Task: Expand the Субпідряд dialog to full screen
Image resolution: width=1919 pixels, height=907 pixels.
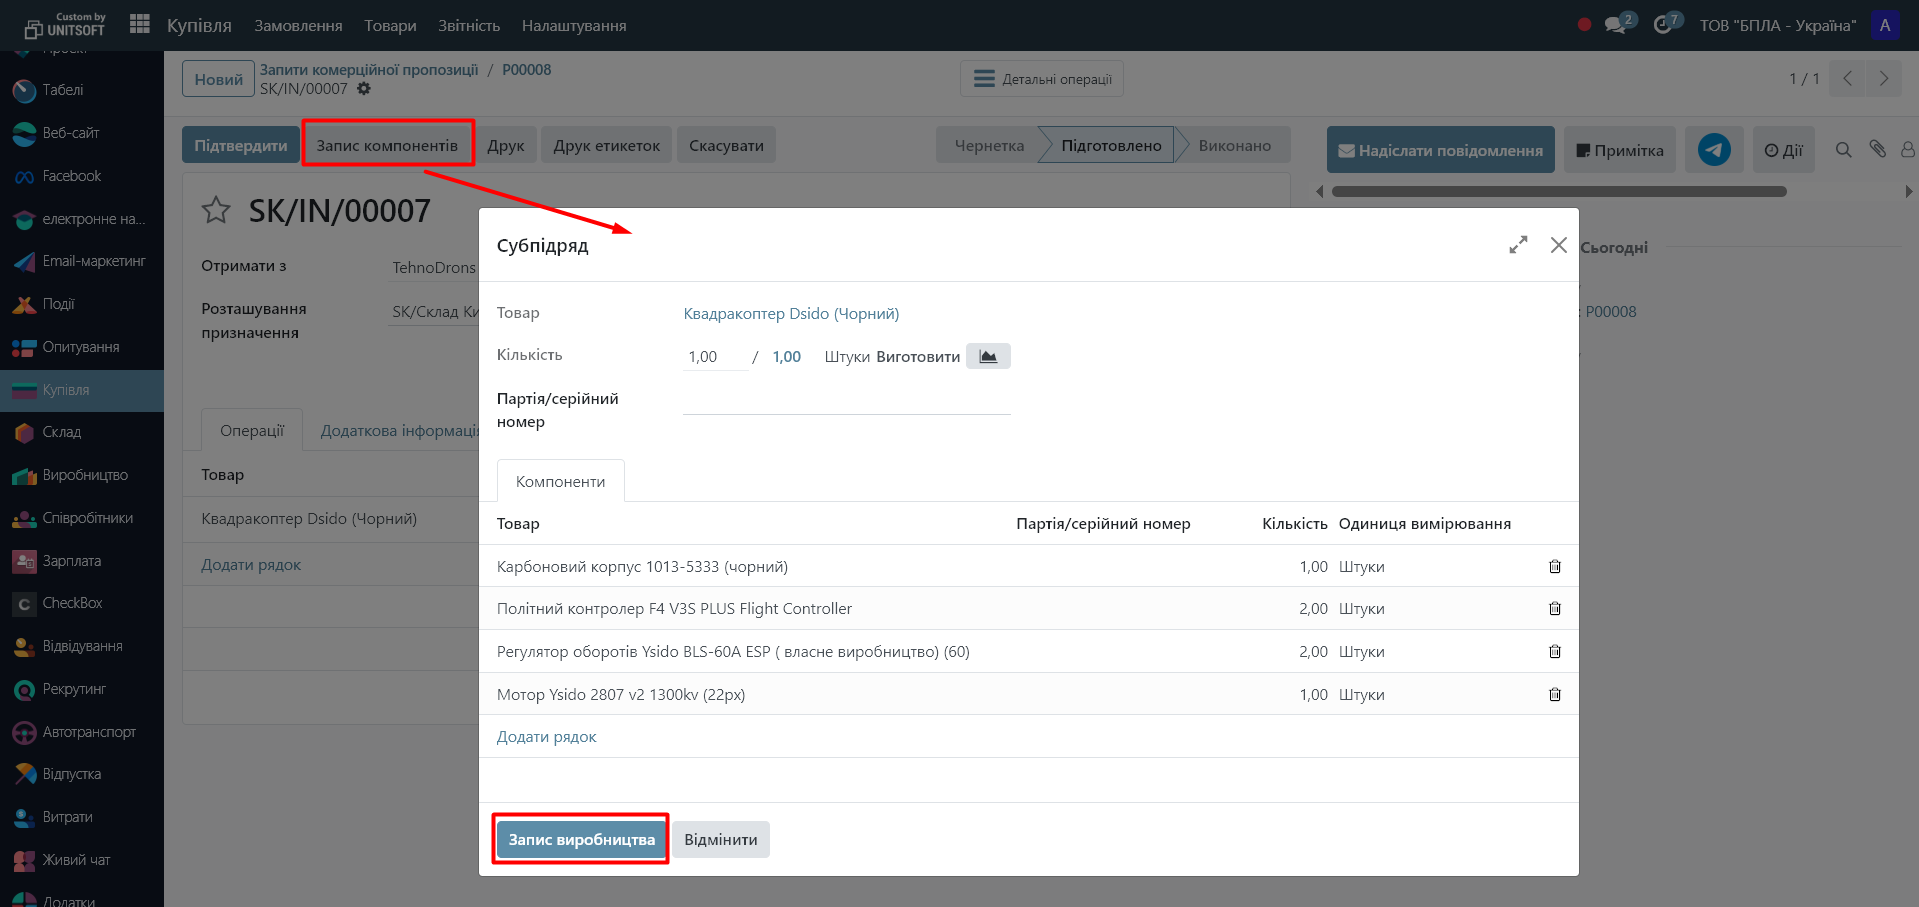Action: 1517,245
